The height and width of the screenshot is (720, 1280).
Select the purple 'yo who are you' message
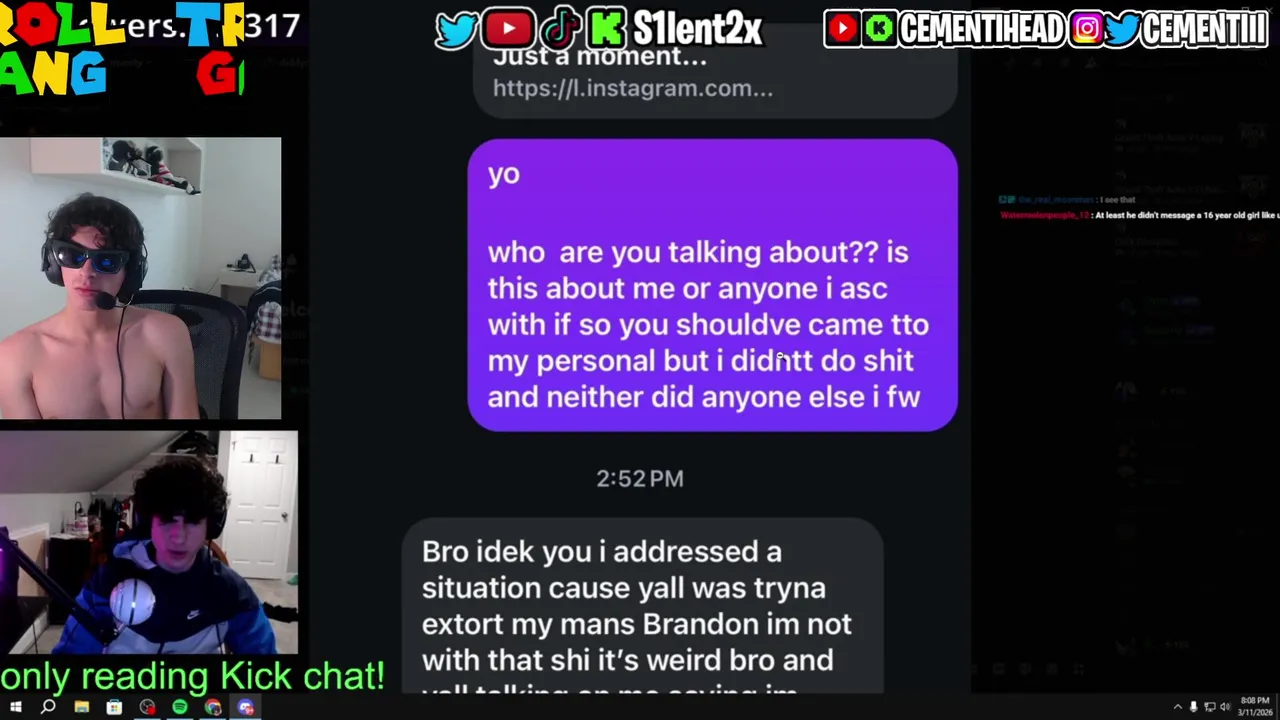(713, 285)
